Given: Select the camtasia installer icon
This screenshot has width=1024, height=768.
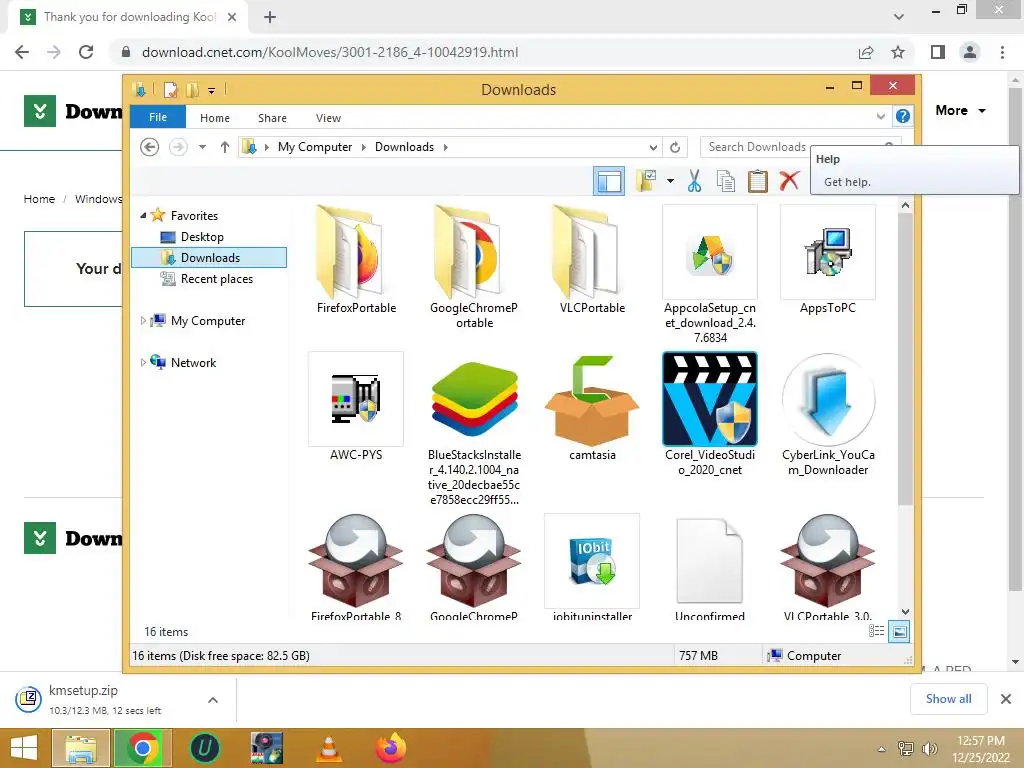Looking at the screenshot, I should tap(592, 399).
